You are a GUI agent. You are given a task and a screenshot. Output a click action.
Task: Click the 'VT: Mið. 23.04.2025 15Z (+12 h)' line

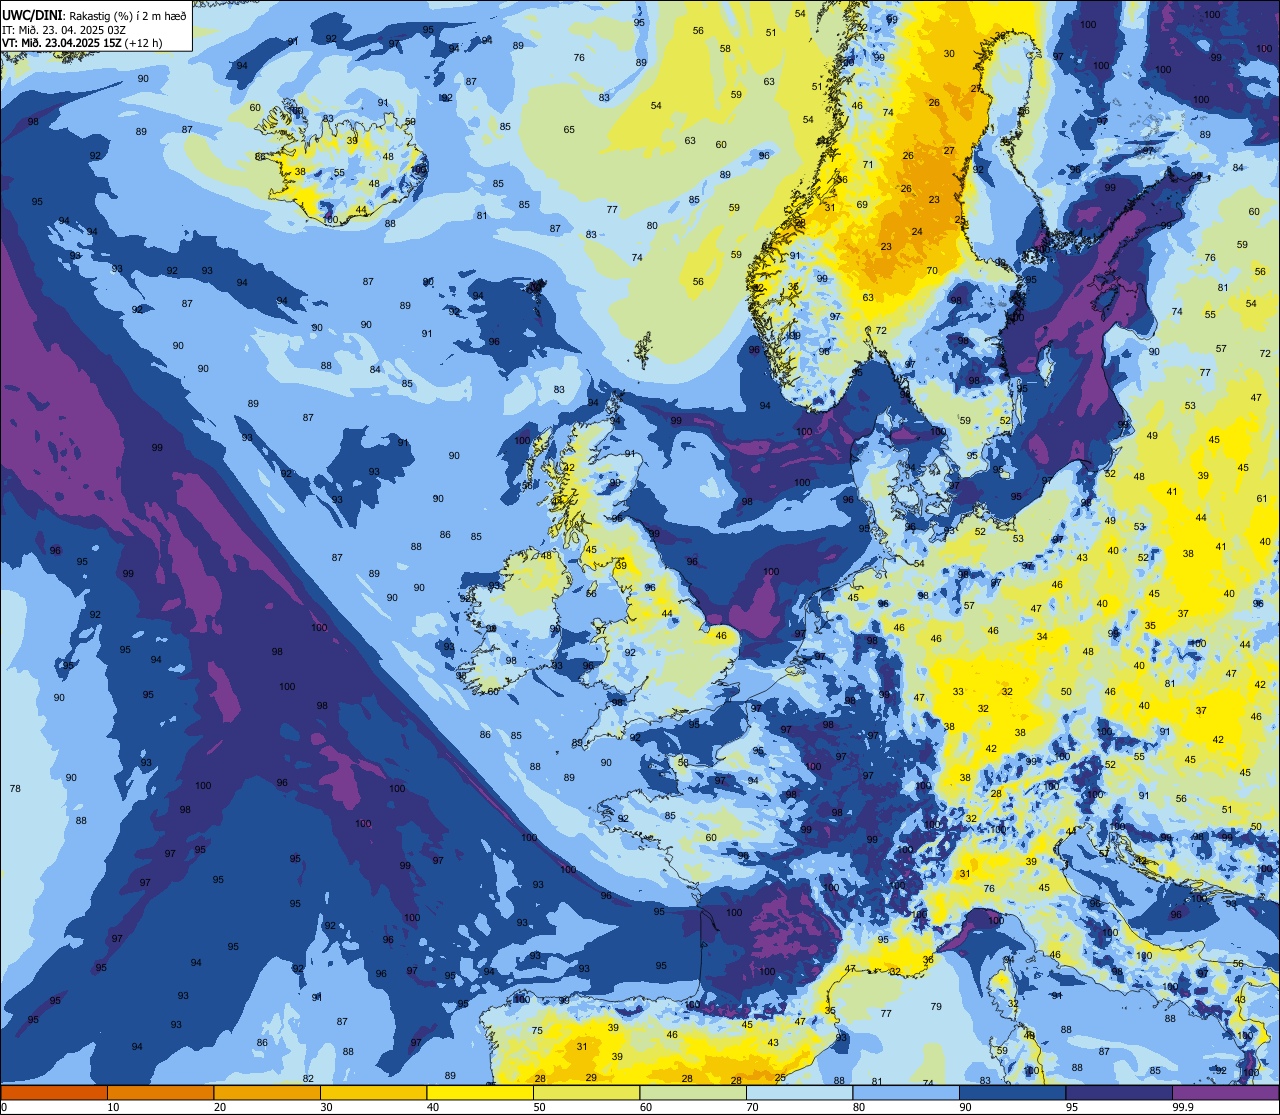point(82,43)
